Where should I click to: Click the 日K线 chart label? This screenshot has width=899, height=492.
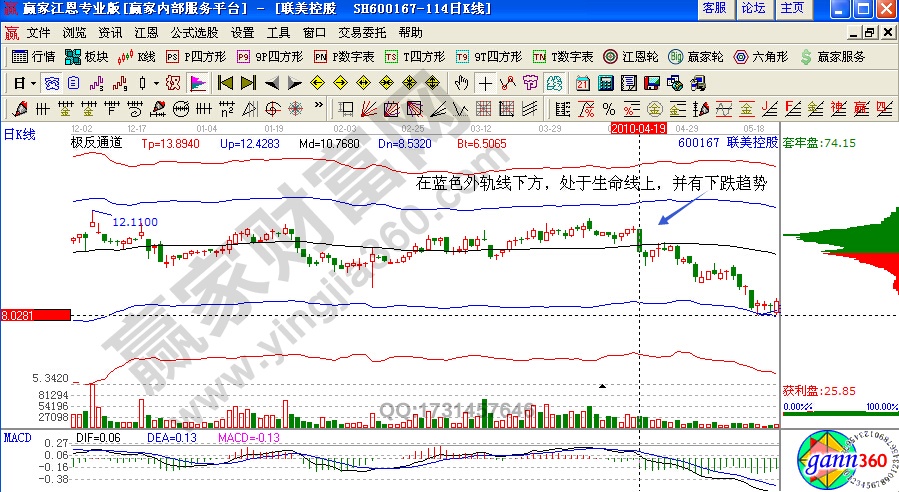19,135
